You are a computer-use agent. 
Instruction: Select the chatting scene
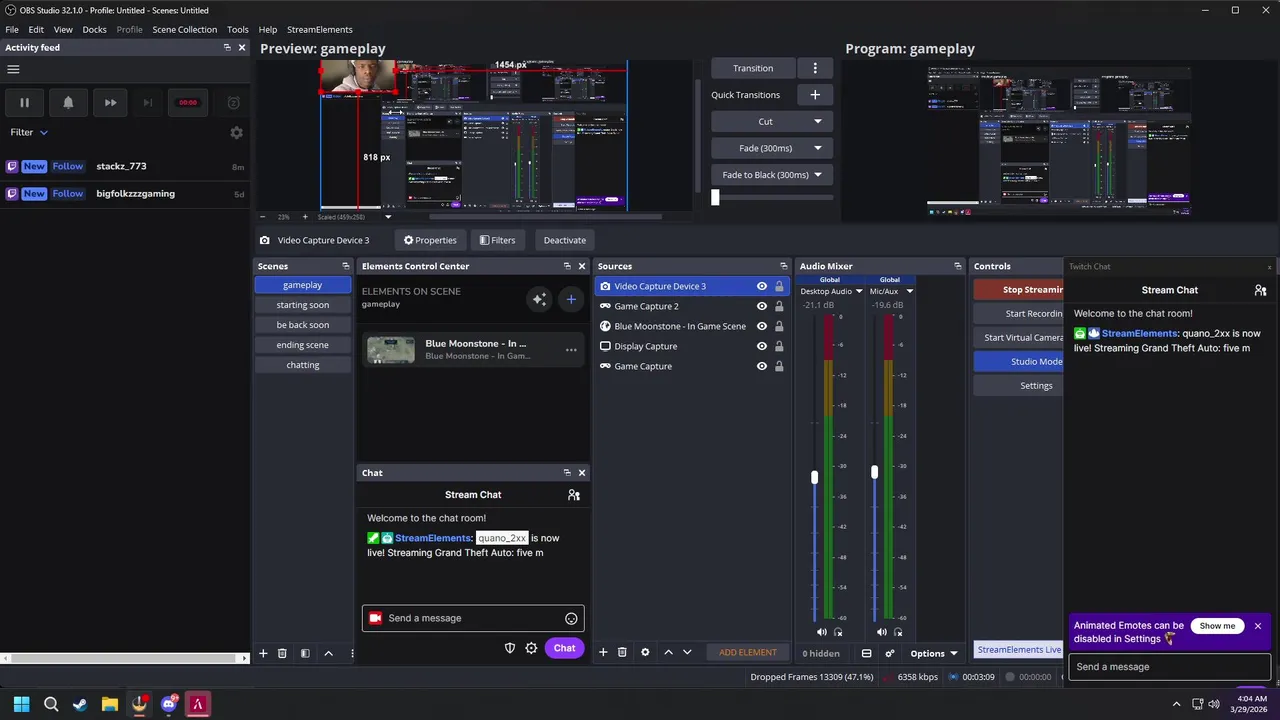303,365
